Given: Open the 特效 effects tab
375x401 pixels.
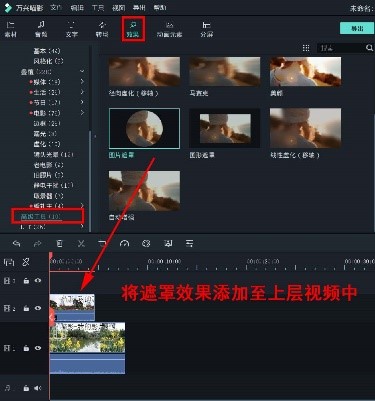Looking at the screenshot, I should pos(133,29).
